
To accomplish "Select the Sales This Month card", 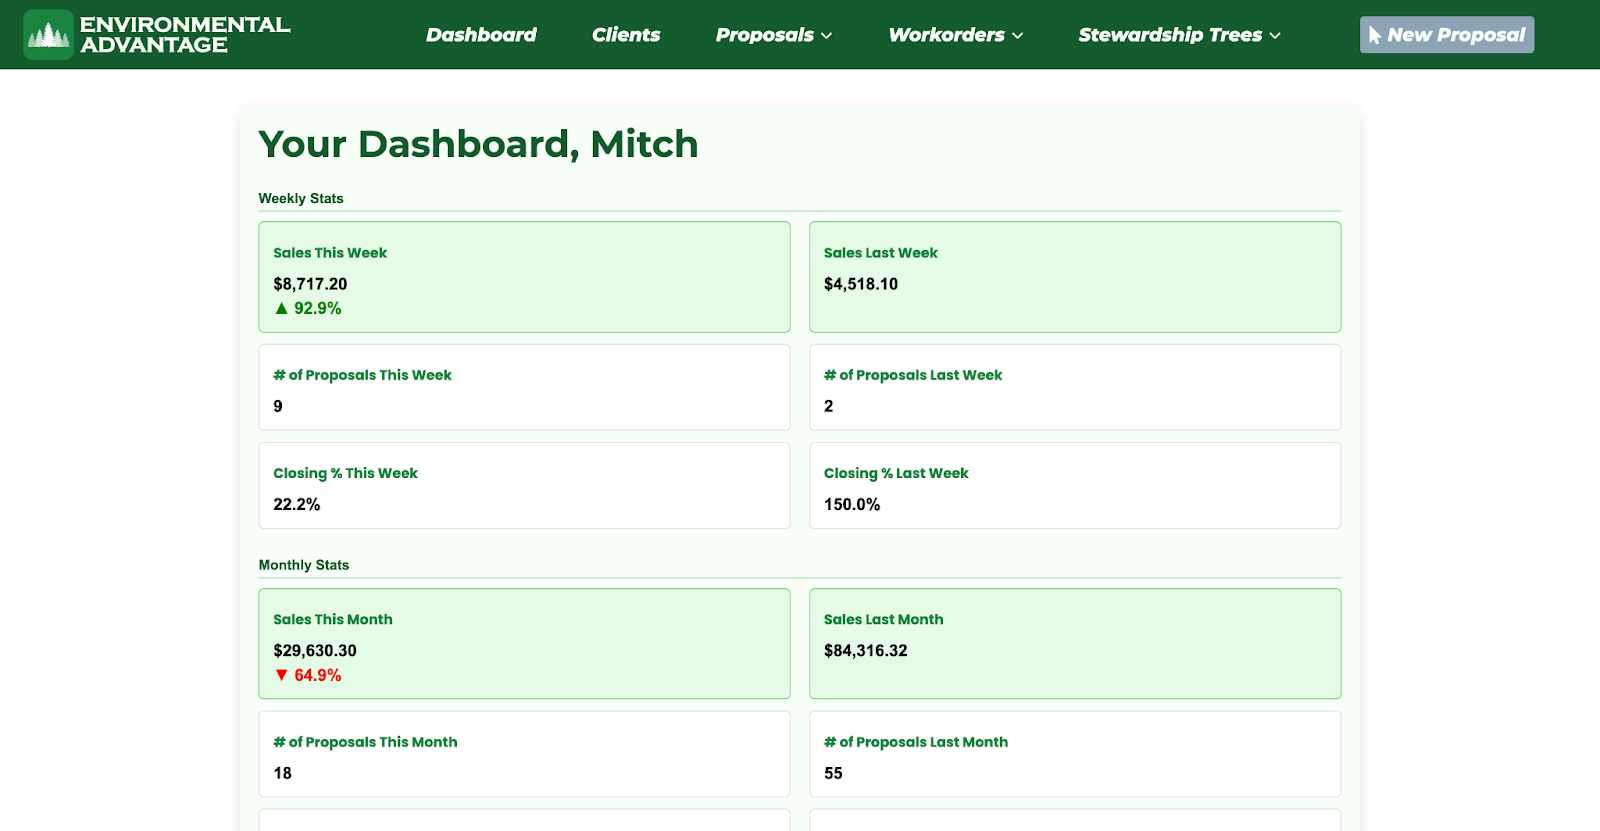I will pyautogui.click(x=524, y=644).
